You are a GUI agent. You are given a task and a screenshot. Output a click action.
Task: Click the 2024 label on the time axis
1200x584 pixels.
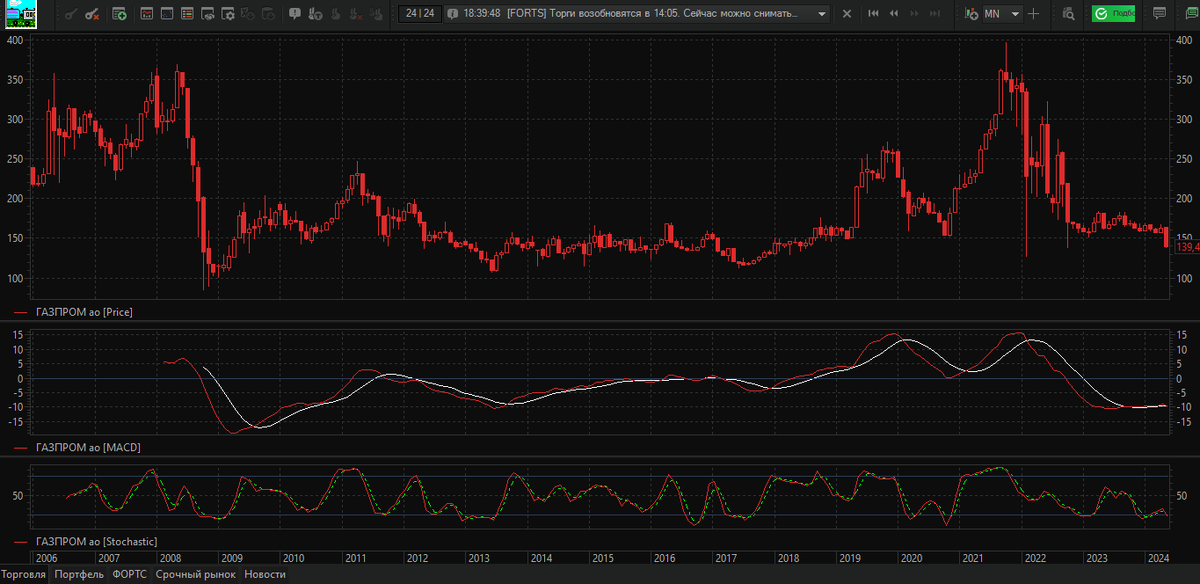click(x=1158, y=558)
